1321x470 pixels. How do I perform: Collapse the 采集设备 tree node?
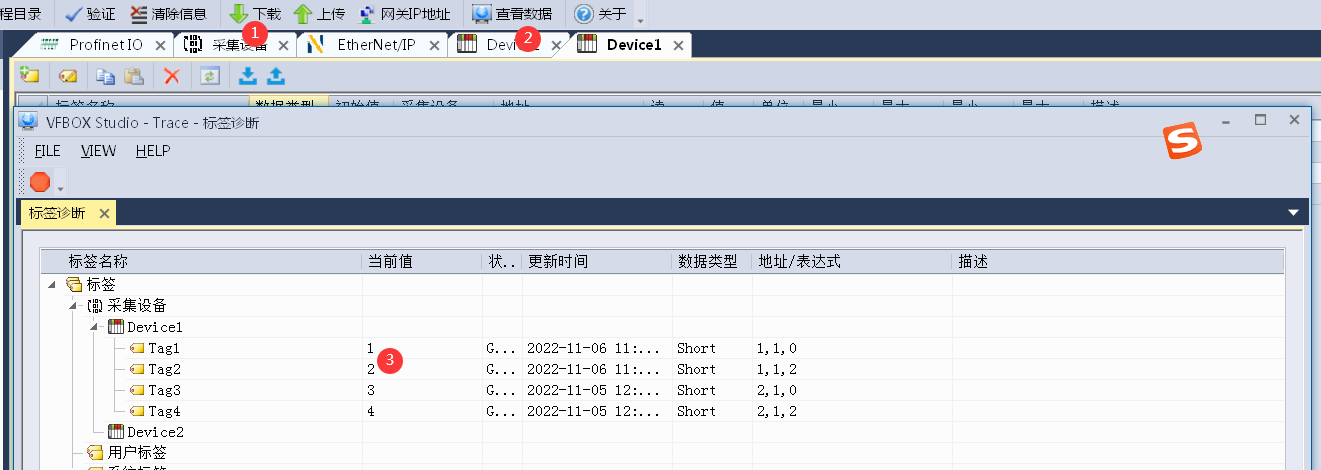73,306
